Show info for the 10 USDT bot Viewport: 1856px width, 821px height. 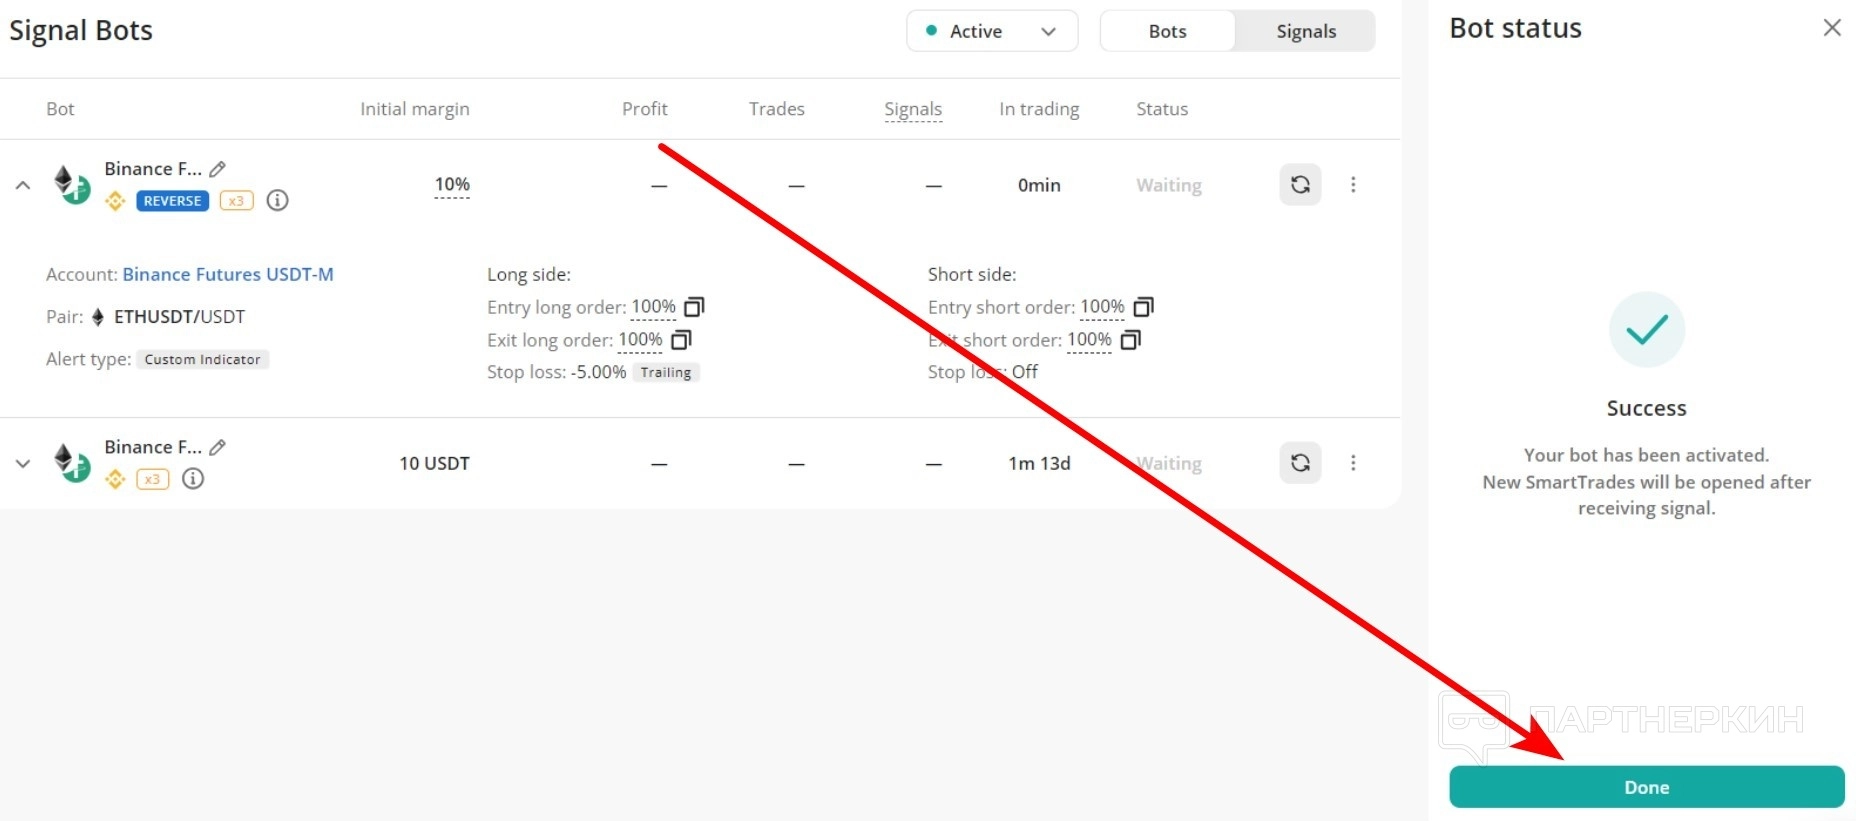point(193,479)
